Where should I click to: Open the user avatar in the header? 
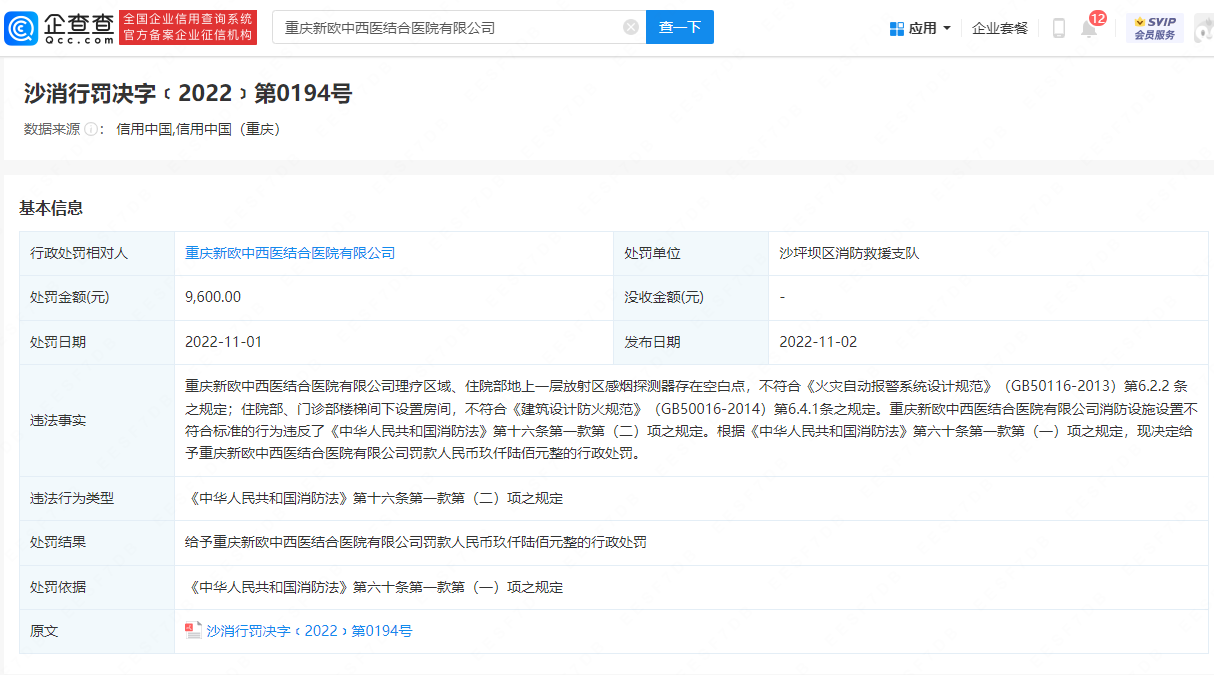coord(1204,28)
